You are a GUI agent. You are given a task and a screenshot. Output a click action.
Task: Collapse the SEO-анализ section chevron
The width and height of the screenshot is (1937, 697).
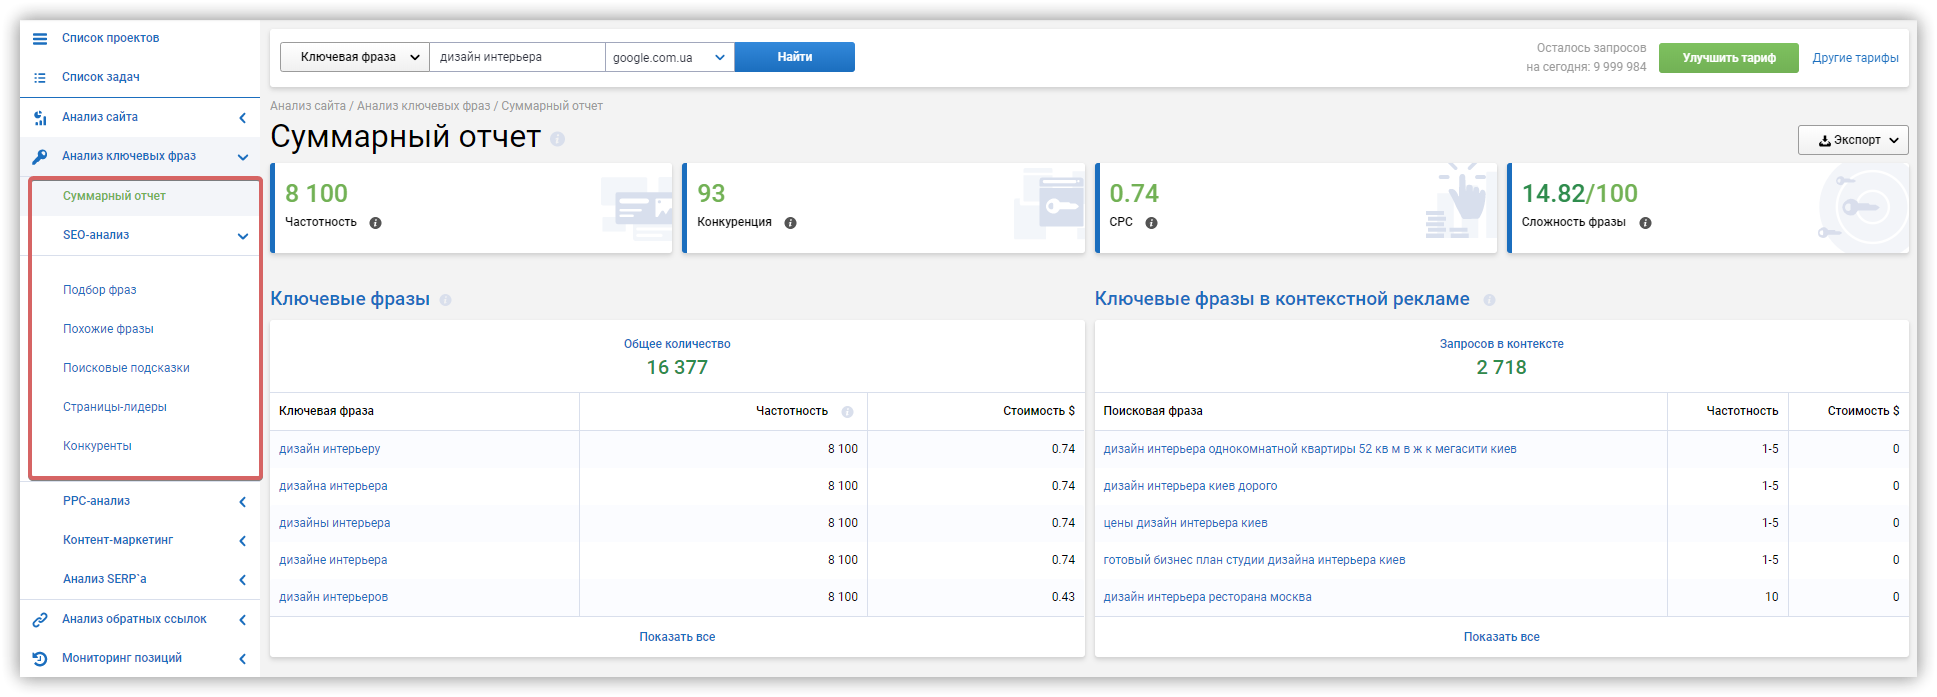point(242,236)
